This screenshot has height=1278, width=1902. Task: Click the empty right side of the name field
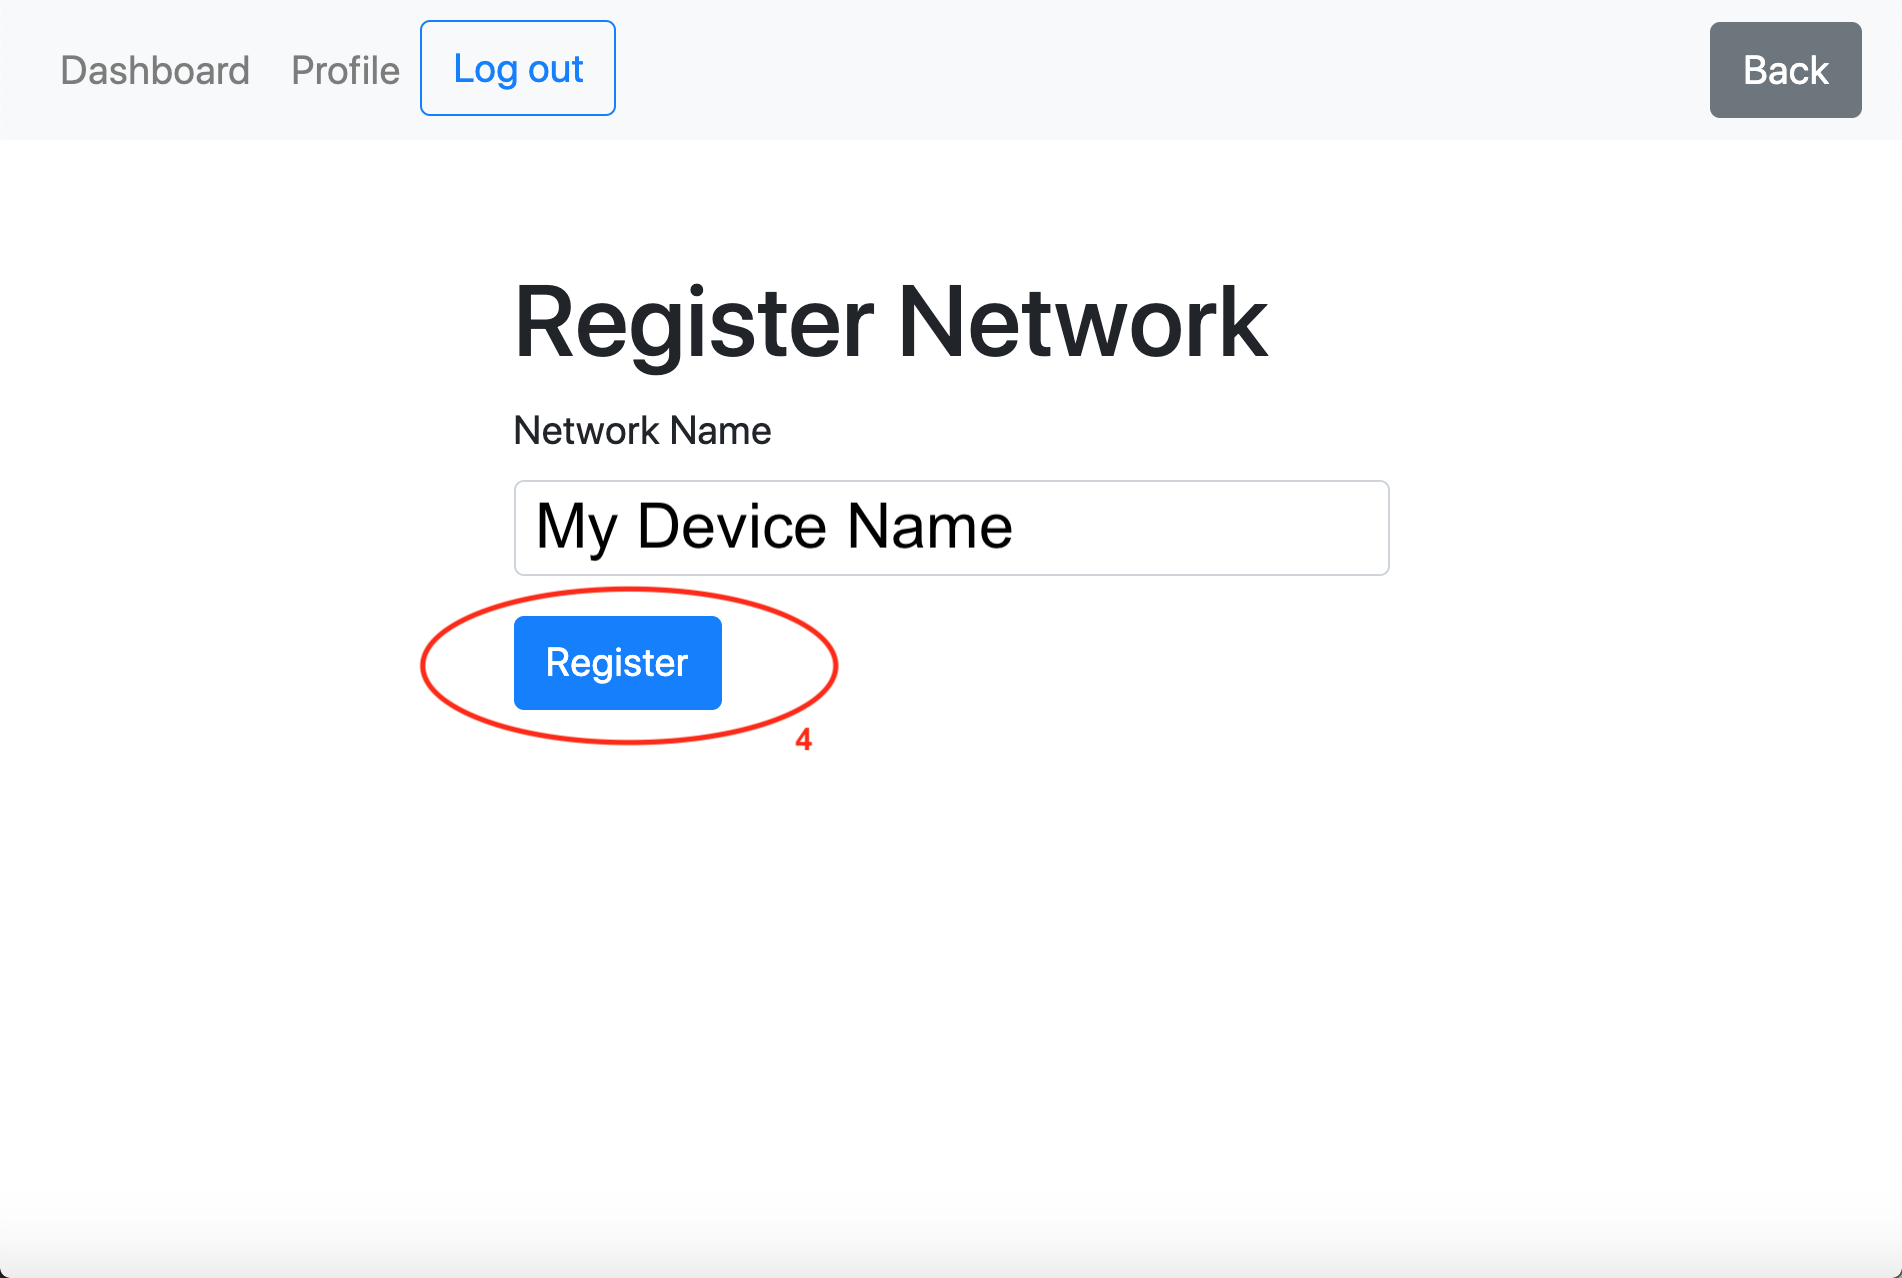1200,528
